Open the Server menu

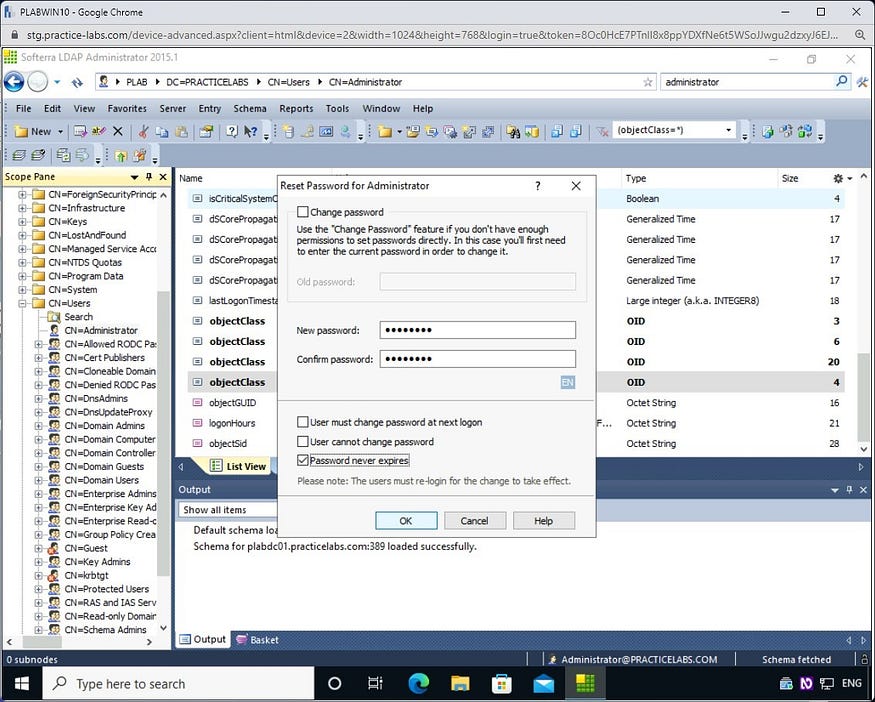172,108
